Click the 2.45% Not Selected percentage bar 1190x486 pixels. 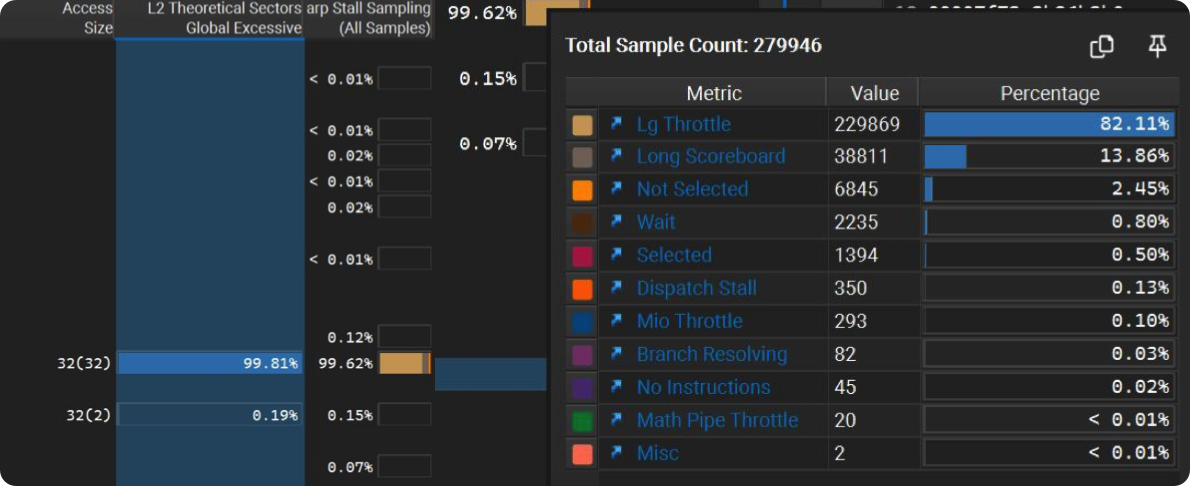(x=1049, y=189)
